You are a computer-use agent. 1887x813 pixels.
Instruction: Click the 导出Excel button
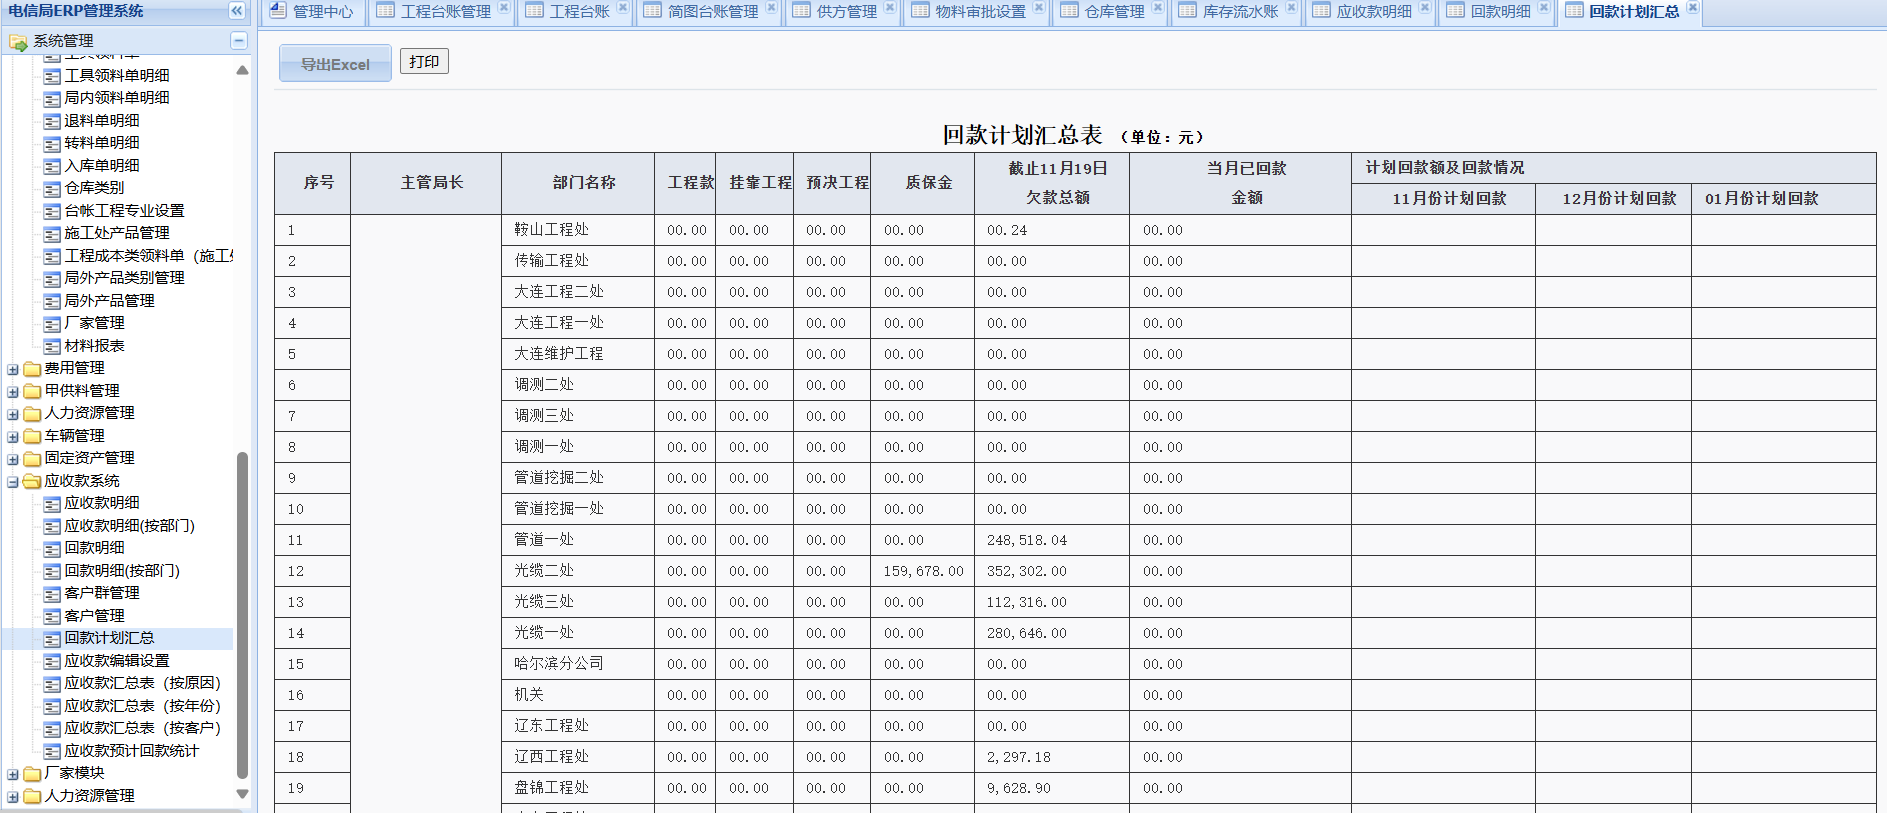click(335, 64)
